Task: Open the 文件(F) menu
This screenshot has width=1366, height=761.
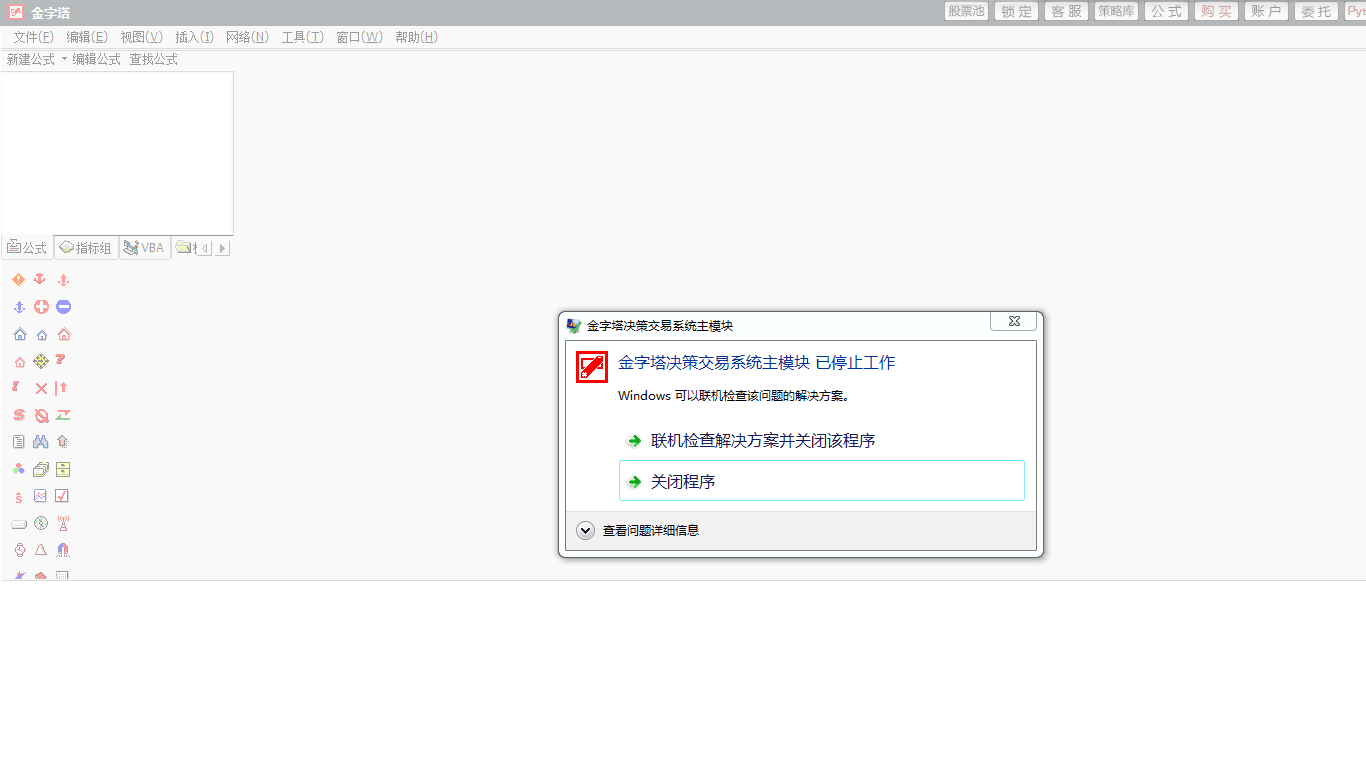Action: pyautogui.click(x=34, y=37)
